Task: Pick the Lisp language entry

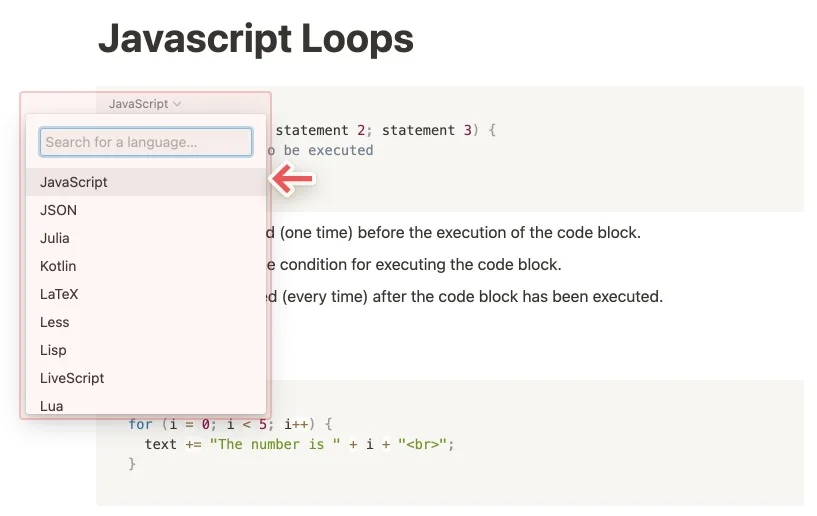Action: click(x=53, y=350)
